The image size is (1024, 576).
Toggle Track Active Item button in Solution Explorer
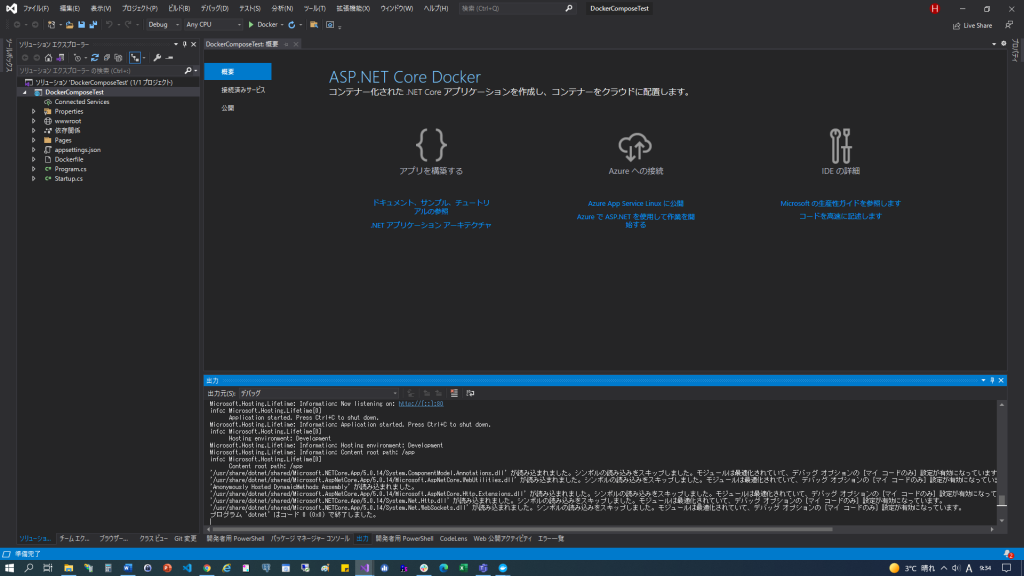[x=135, y=57]
